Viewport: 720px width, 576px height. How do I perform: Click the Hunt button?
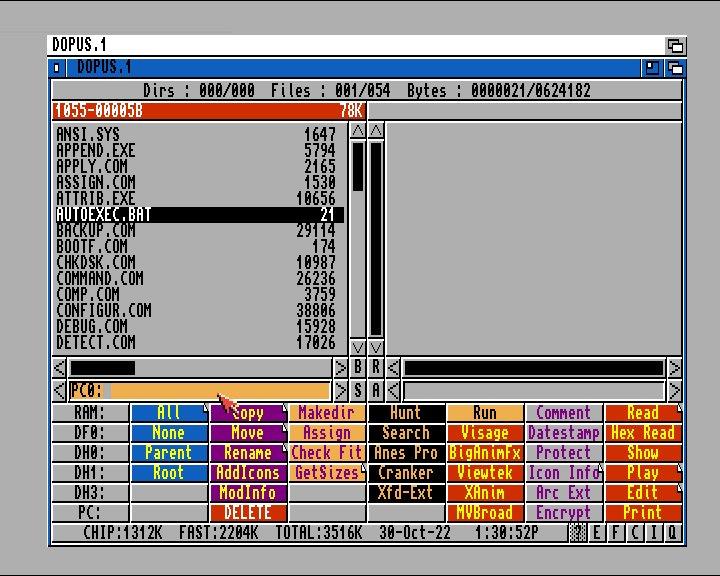[x=406, y=412]
